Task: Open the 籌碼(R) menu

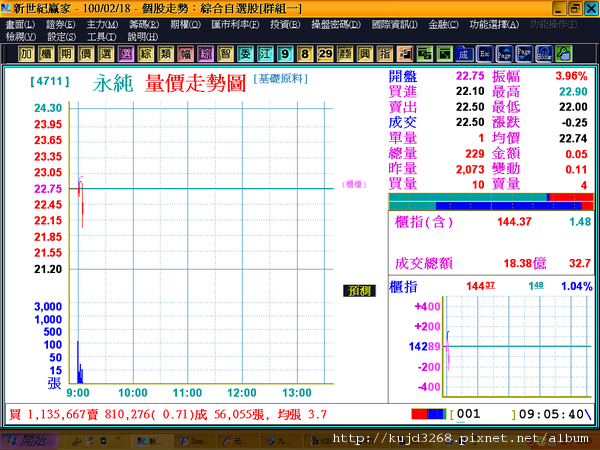Action: point(144,25)
